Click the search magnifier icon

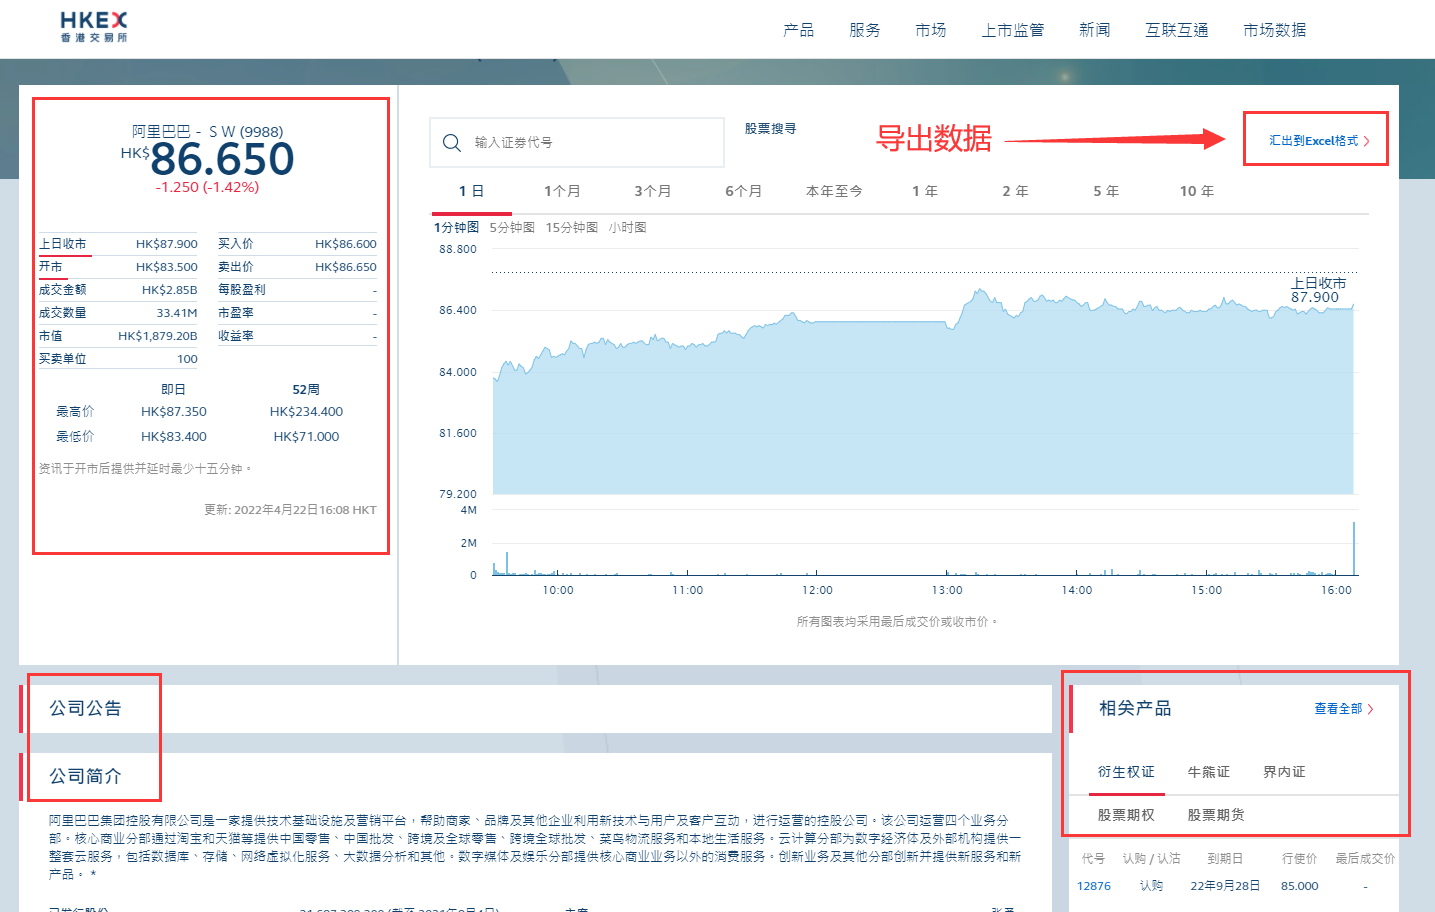pos(451,143)
